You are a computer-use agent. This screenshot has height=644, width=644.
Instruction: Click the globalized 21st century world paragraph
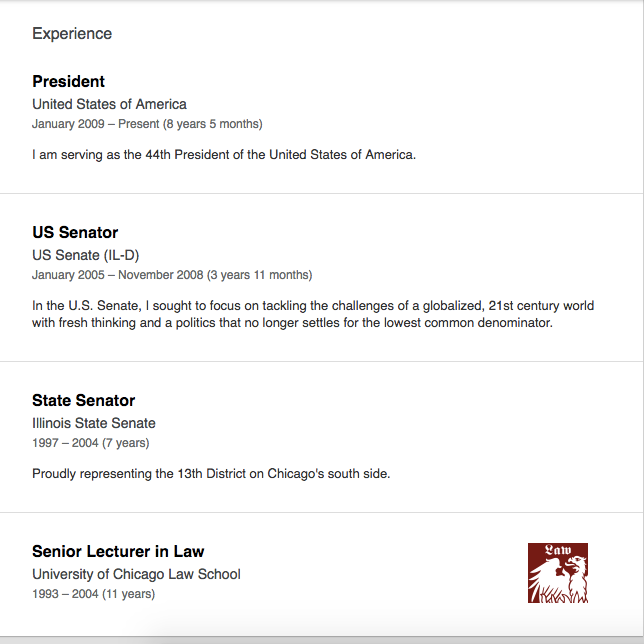[313, 314]
